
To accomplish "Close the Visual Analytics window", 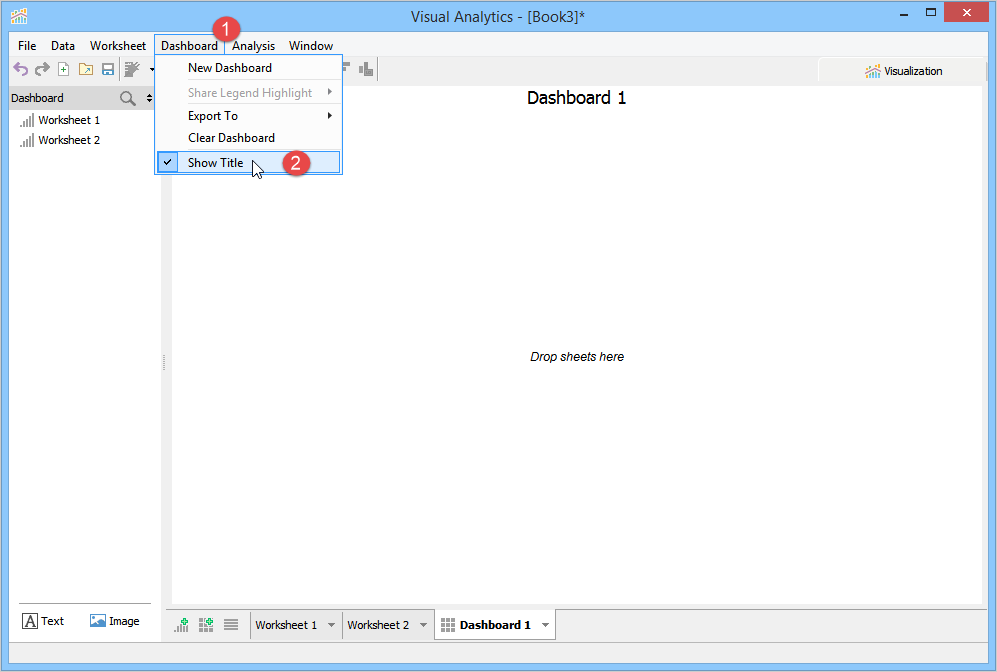I will (966, 13).
